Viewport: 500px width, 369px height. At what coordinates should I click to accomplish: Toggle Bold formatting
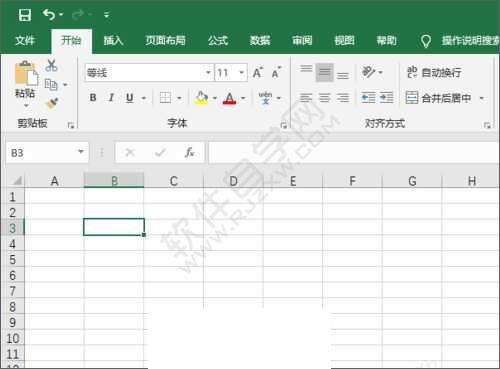(x=93, y=98)
